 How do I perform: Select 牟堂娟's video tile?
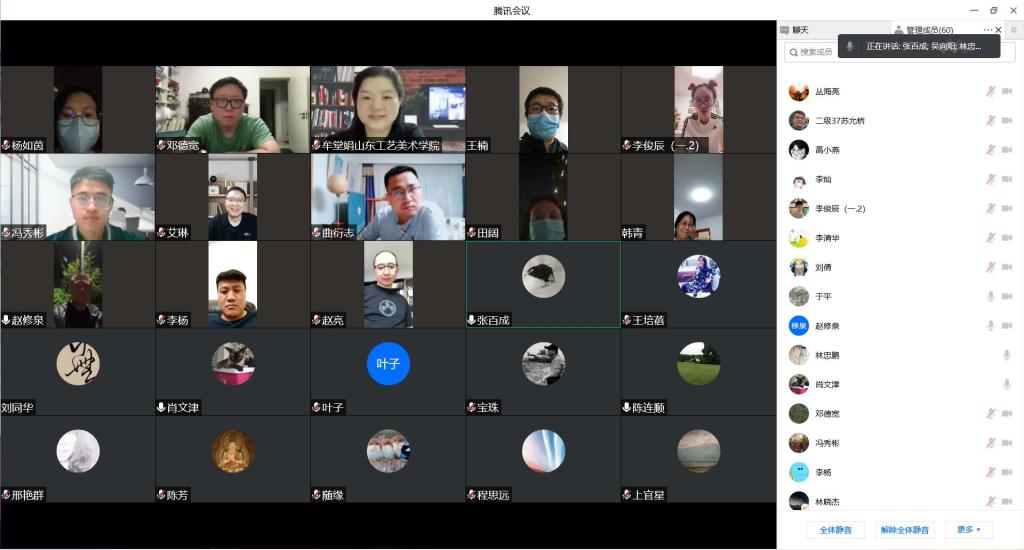388,110
